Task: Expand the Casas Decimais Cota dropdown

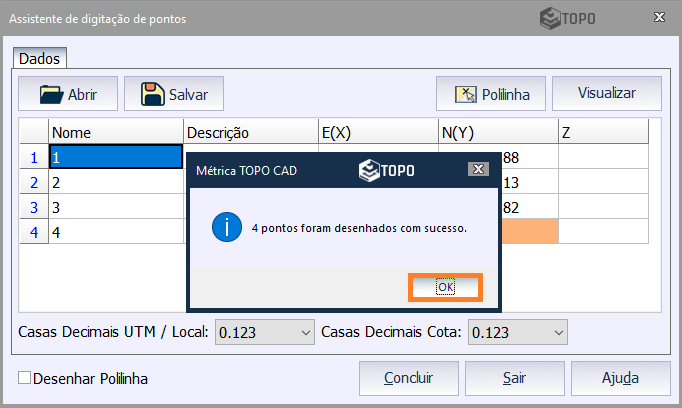Action: (557, 332)
